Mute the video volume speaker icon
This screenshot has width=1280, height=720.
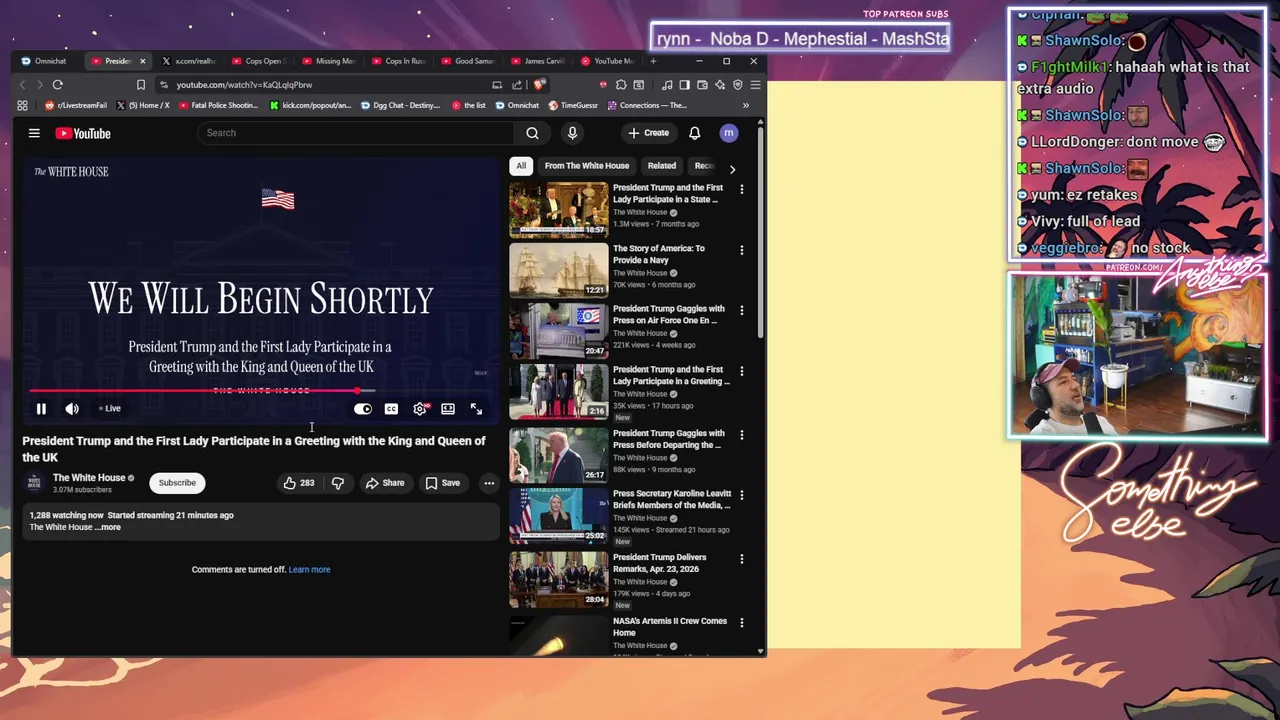(x=72, y=409)
